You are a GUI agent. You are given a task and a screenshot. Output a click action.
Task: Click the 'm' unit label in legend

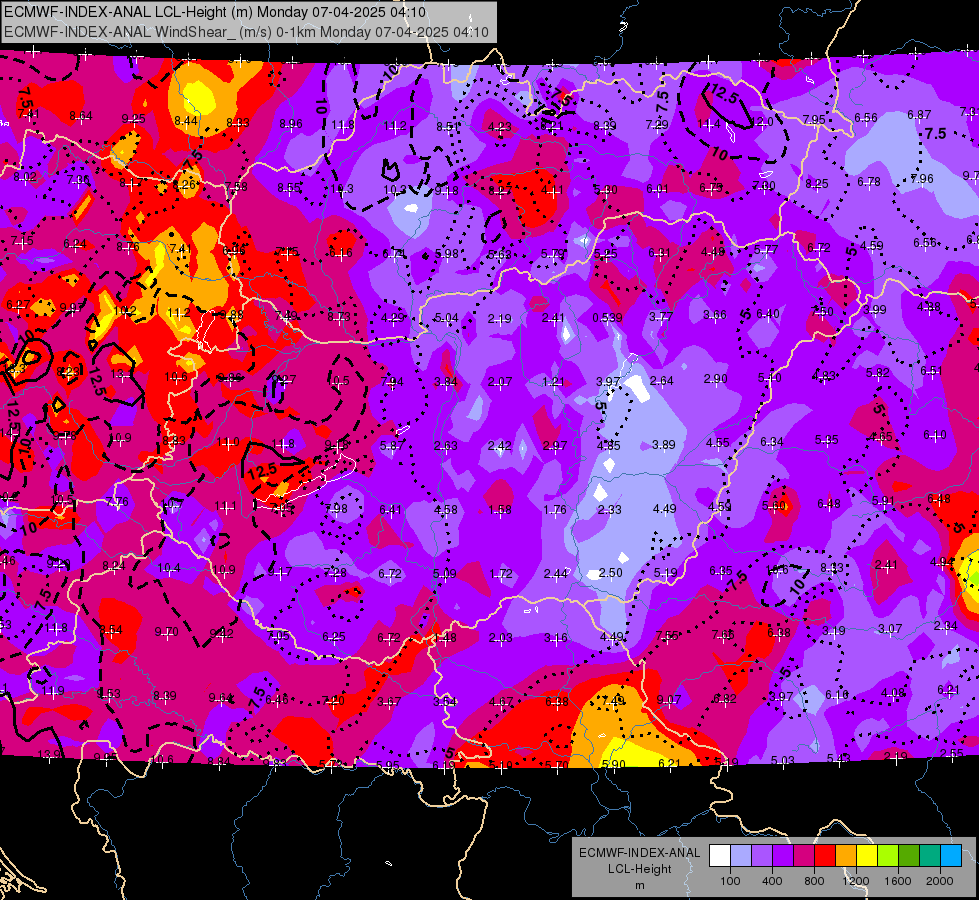click(639, 885)
